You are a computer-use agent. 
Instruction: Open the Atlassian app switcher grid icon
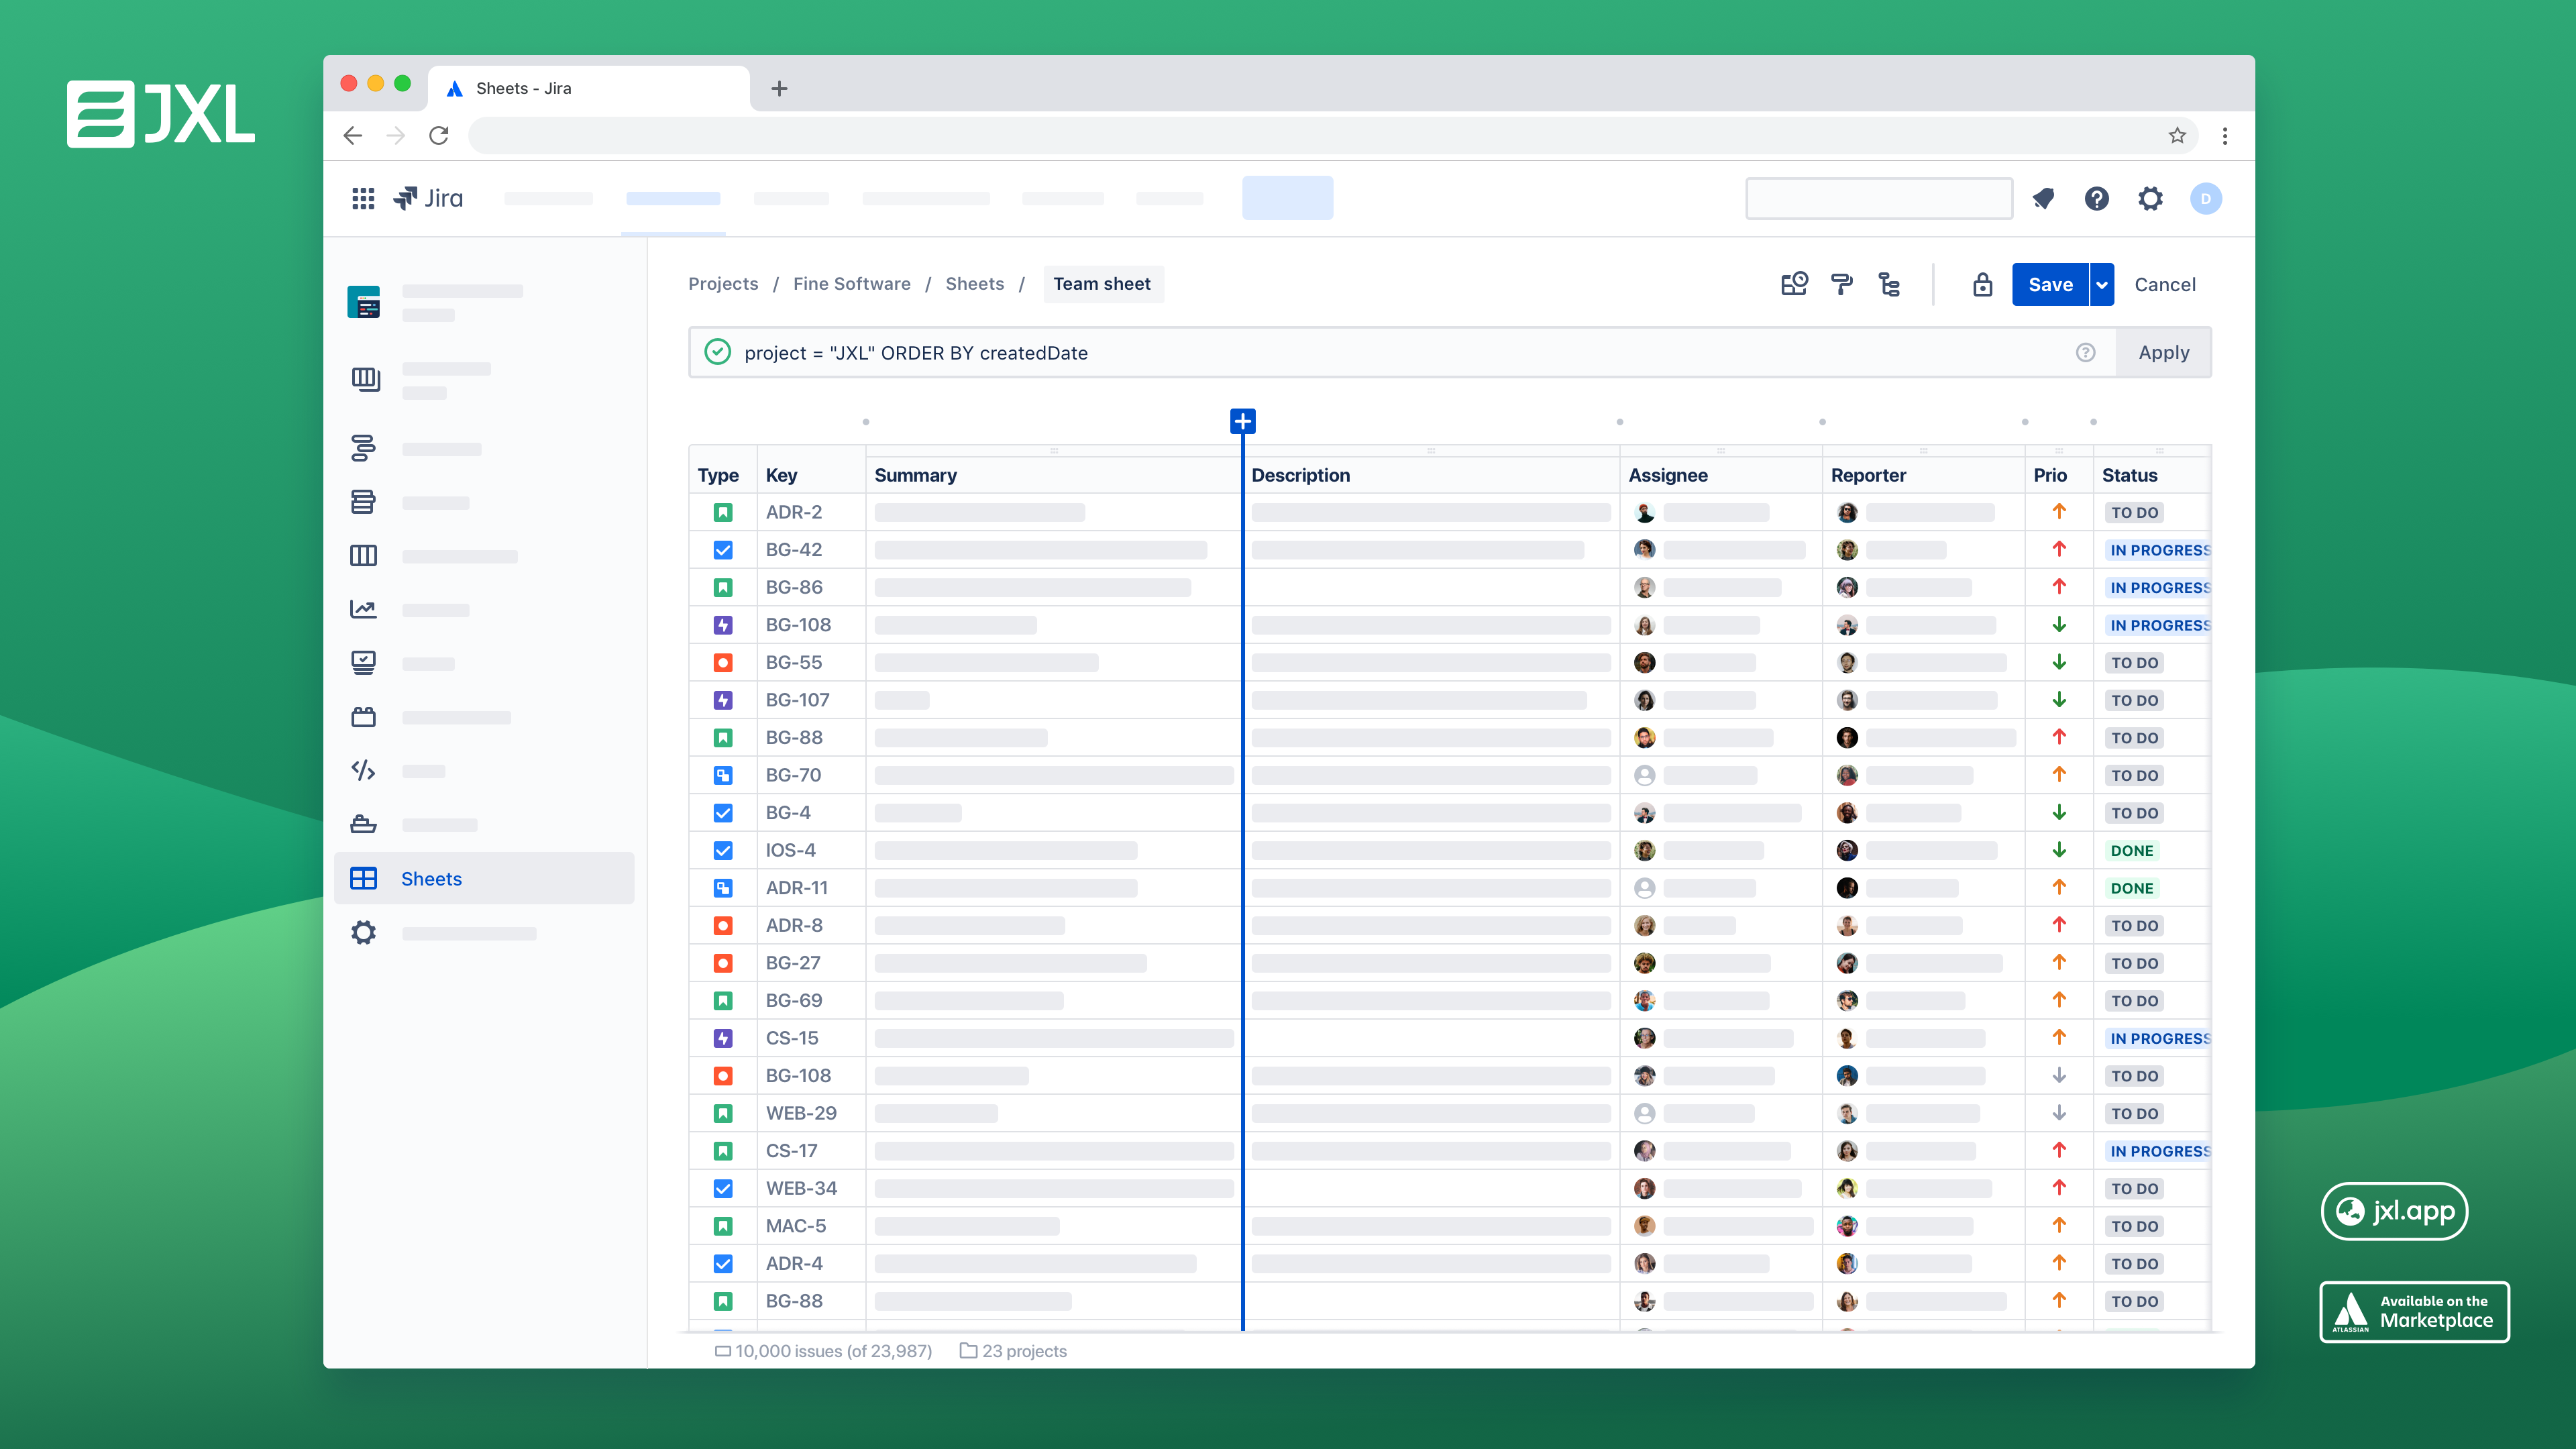click(363, 198)
